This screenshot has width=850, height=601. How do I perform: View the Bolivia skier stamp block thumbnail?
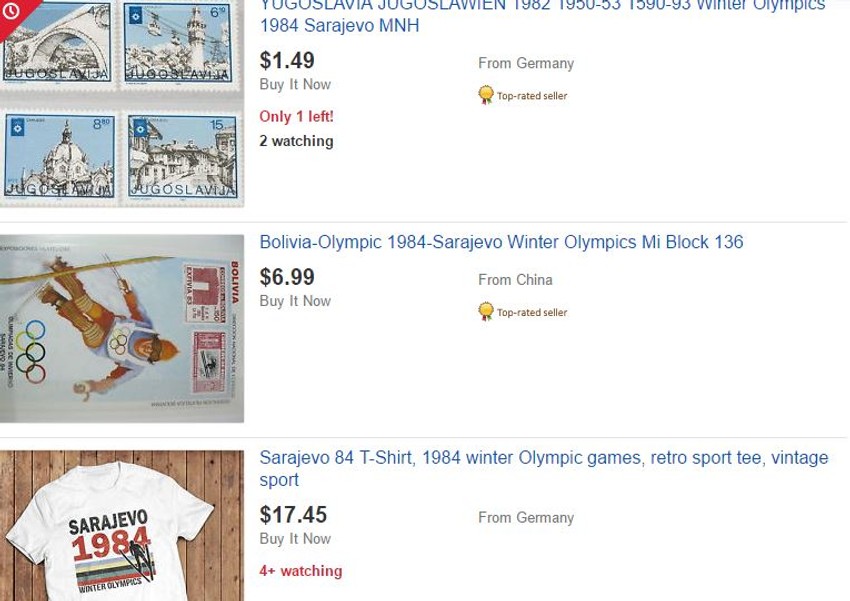click(x=122, y=328)
